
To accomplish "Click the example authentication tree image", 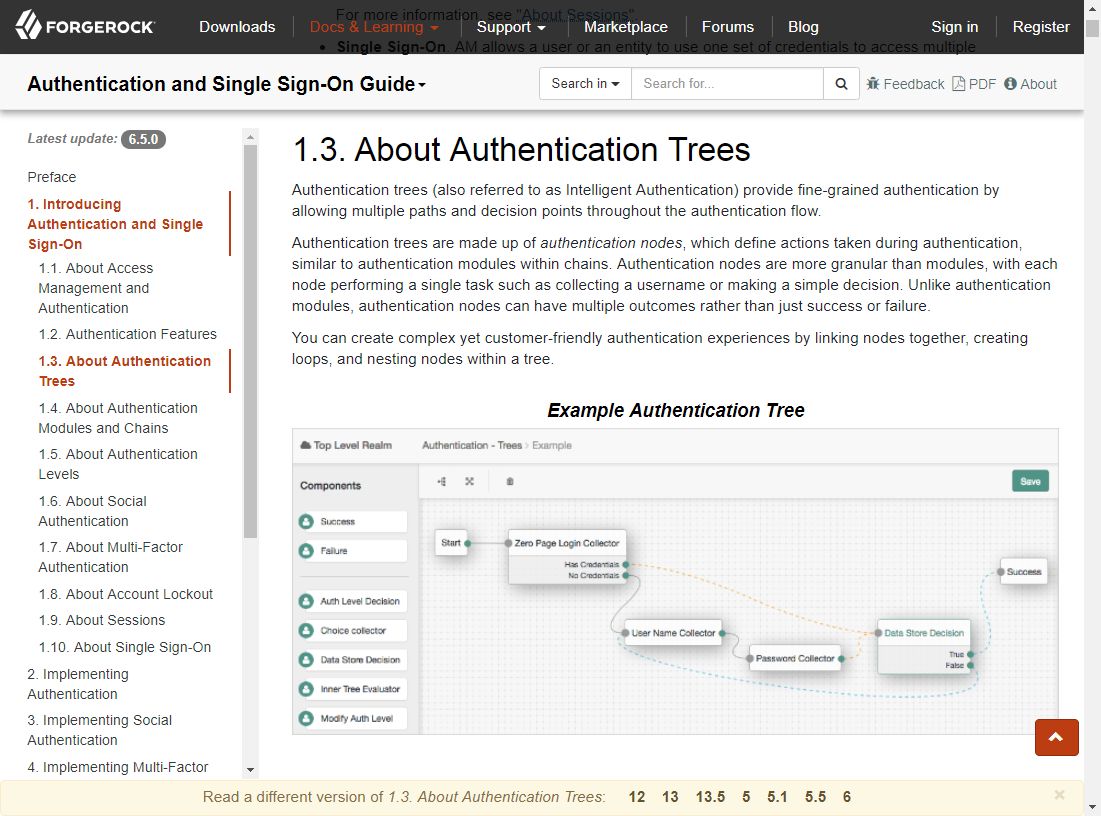I will pos(675,581).
